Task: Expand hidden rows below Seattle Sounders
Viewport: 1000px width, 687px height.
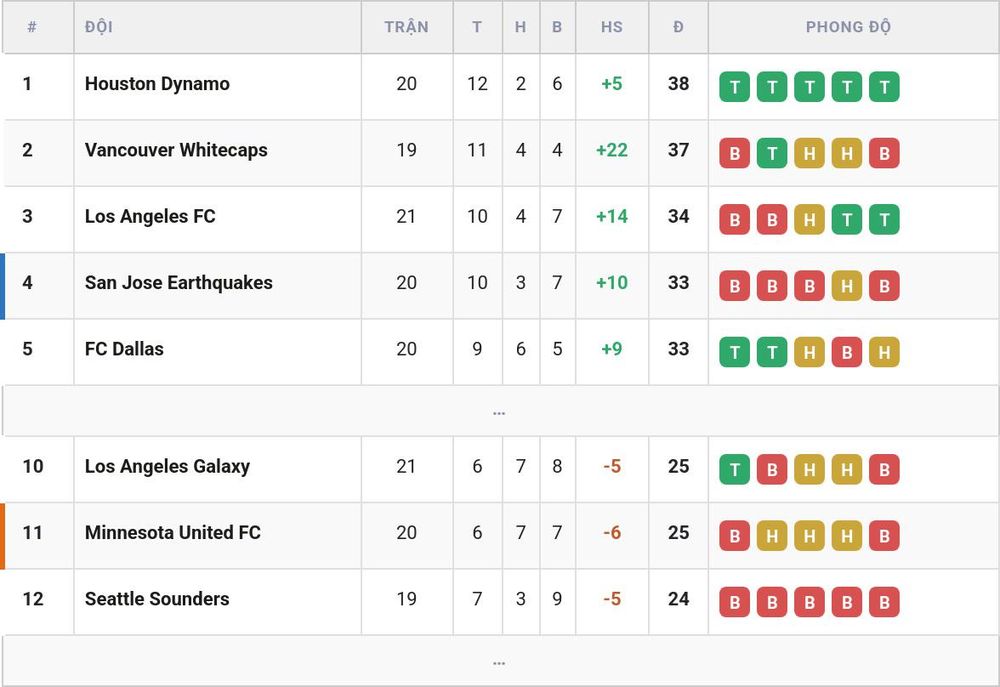Action: tap(499, 661)
